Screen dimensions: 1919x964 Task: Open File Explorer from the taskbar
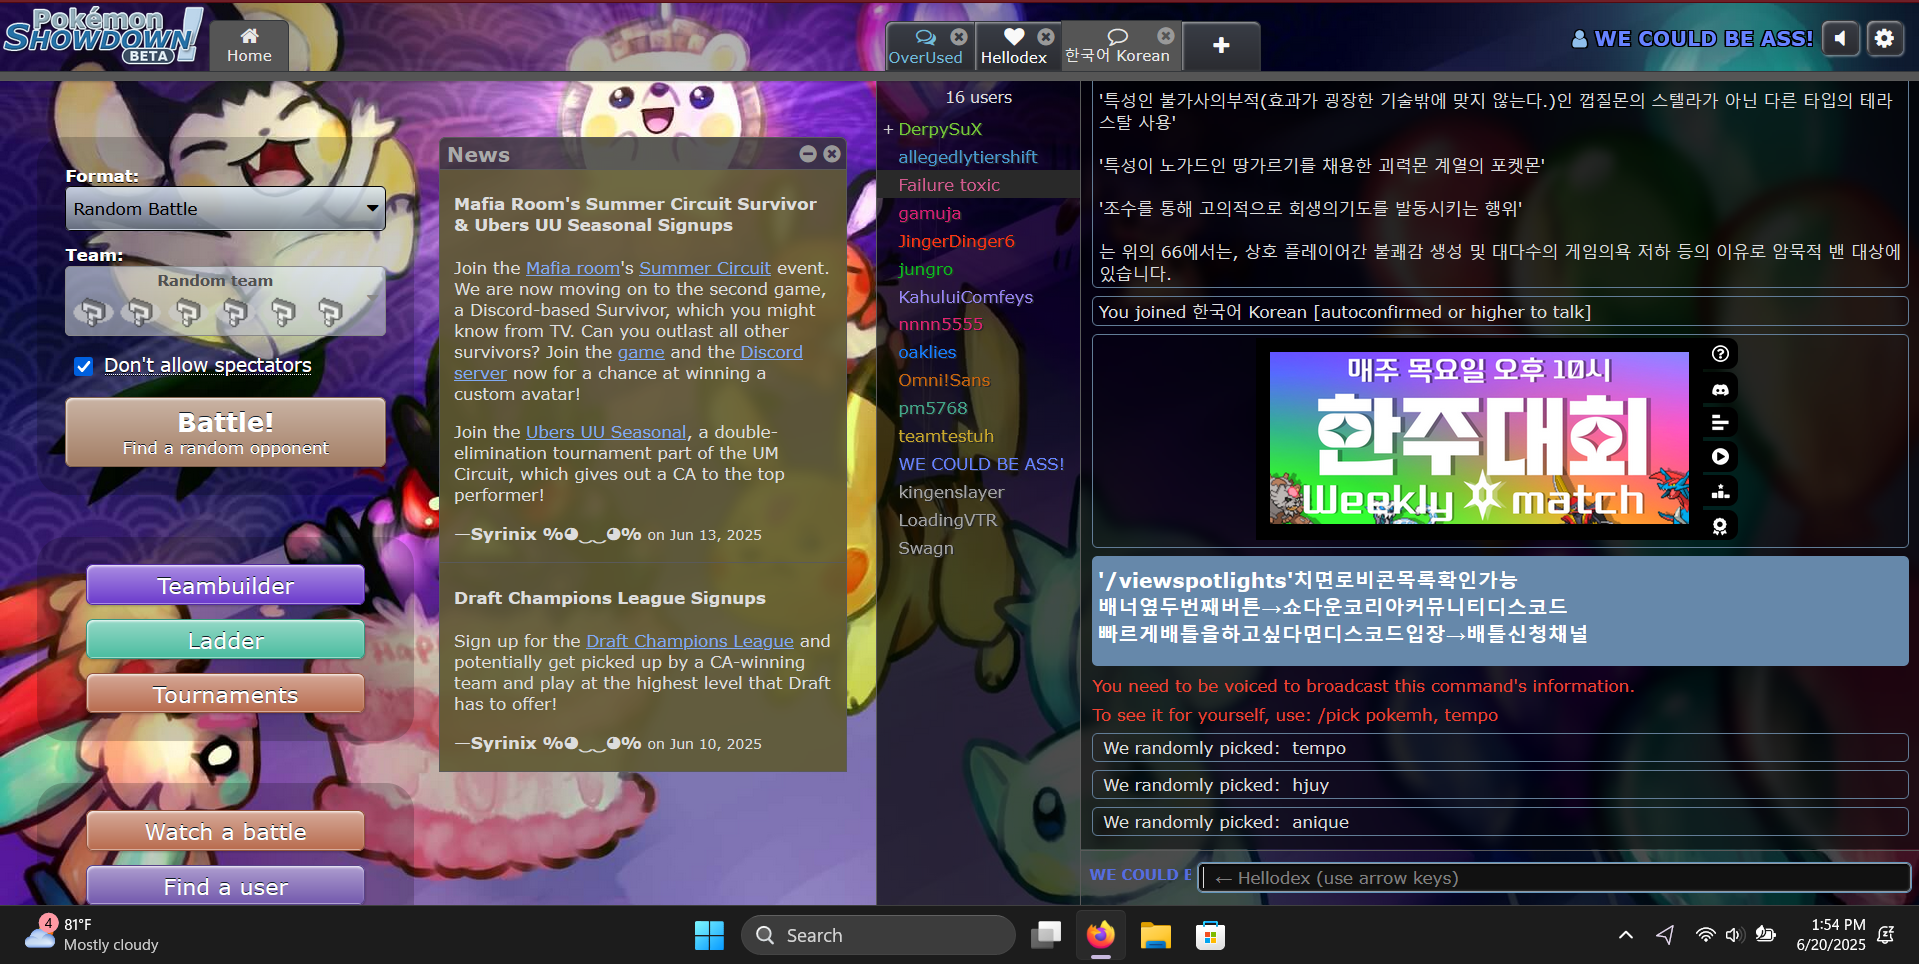point(1156,935)
